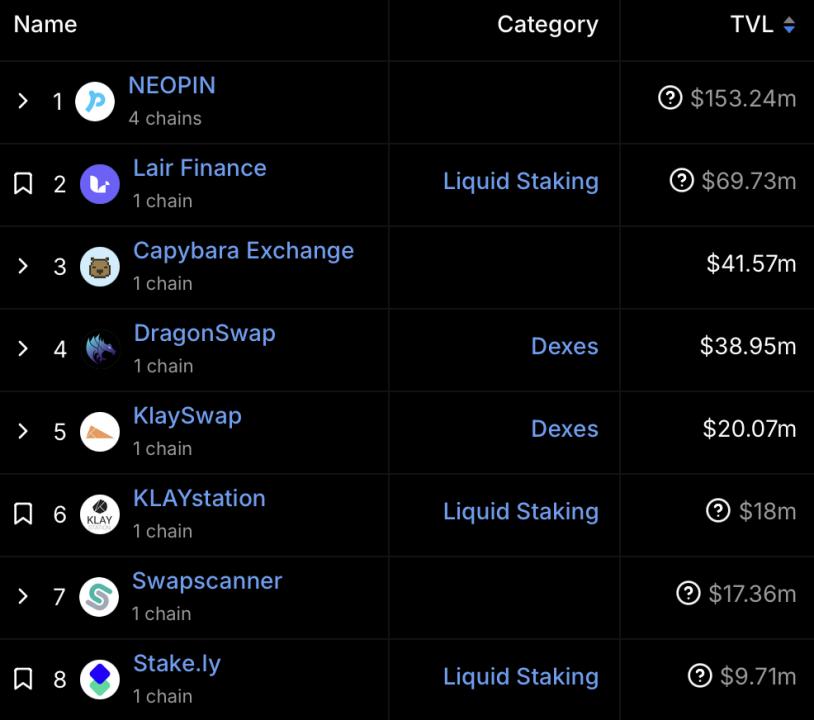
Task: Click the Dexes category next to KlaySwap
Action: tap(564, 429)
